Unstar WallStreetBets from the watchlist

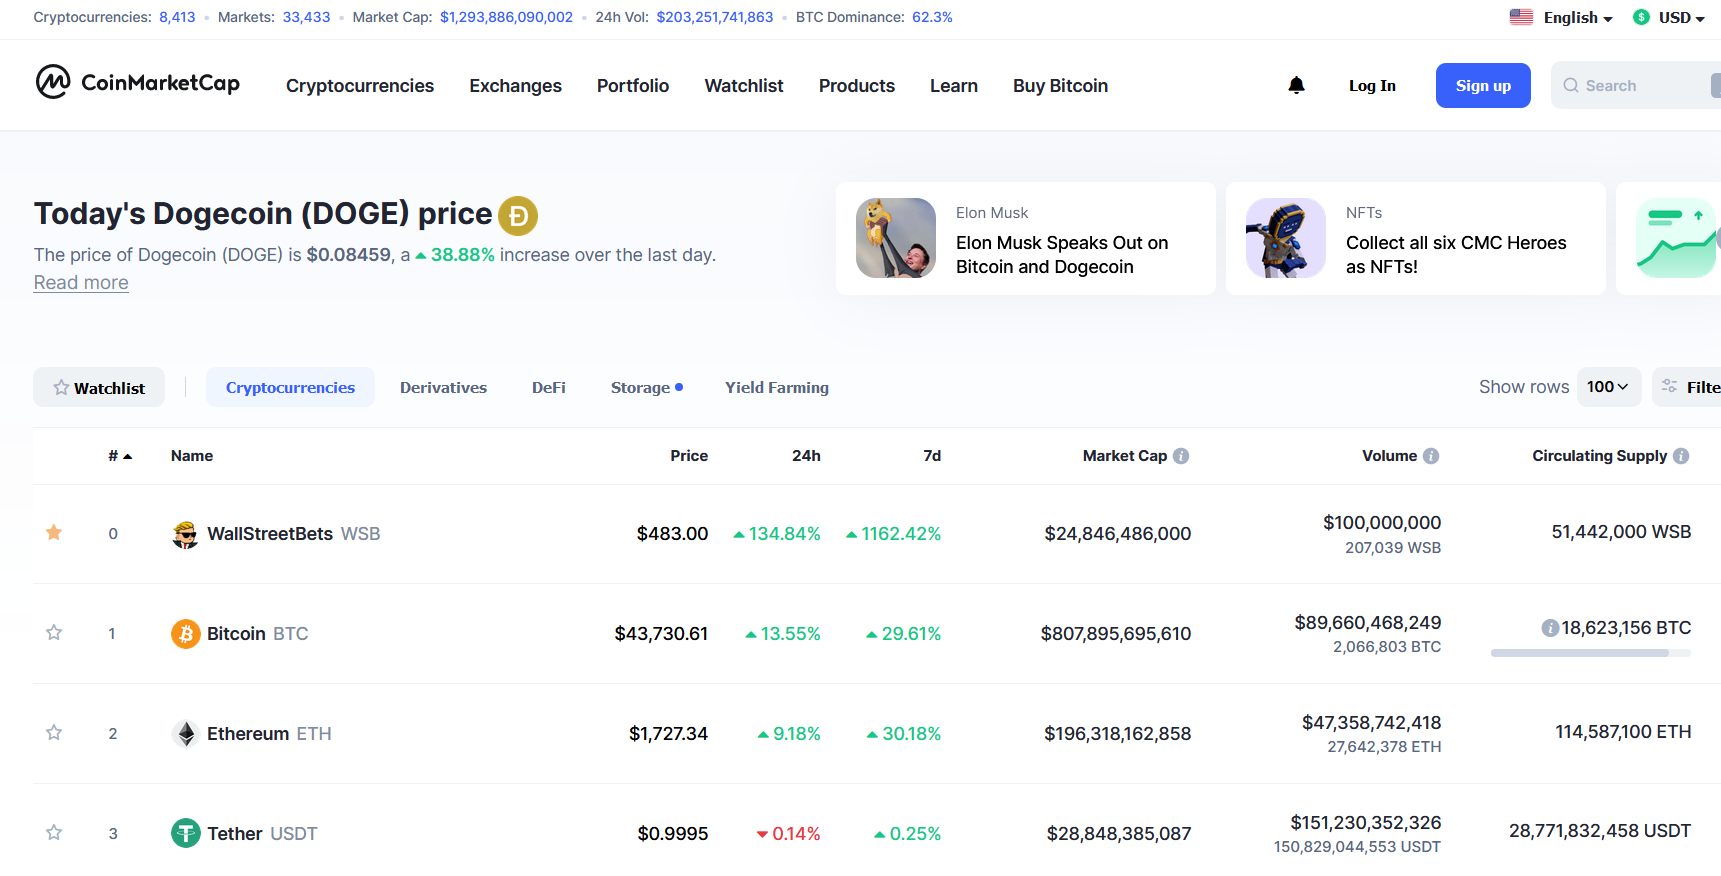point(54,532)
